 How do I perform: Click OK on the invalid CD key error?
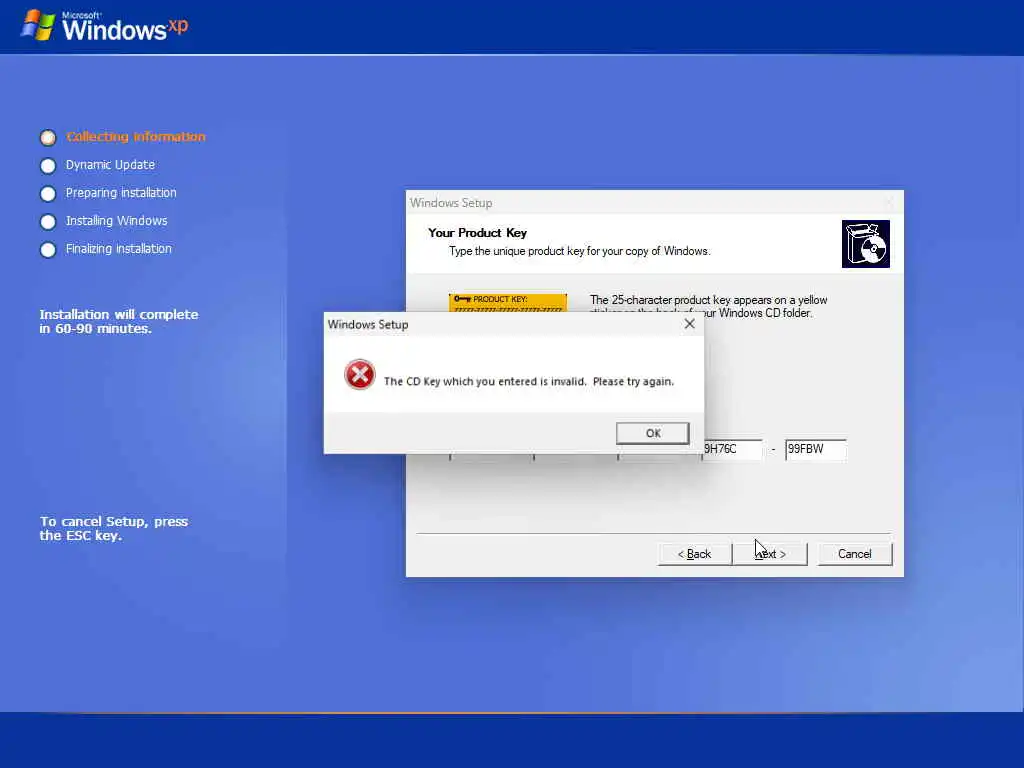point(652,433)
